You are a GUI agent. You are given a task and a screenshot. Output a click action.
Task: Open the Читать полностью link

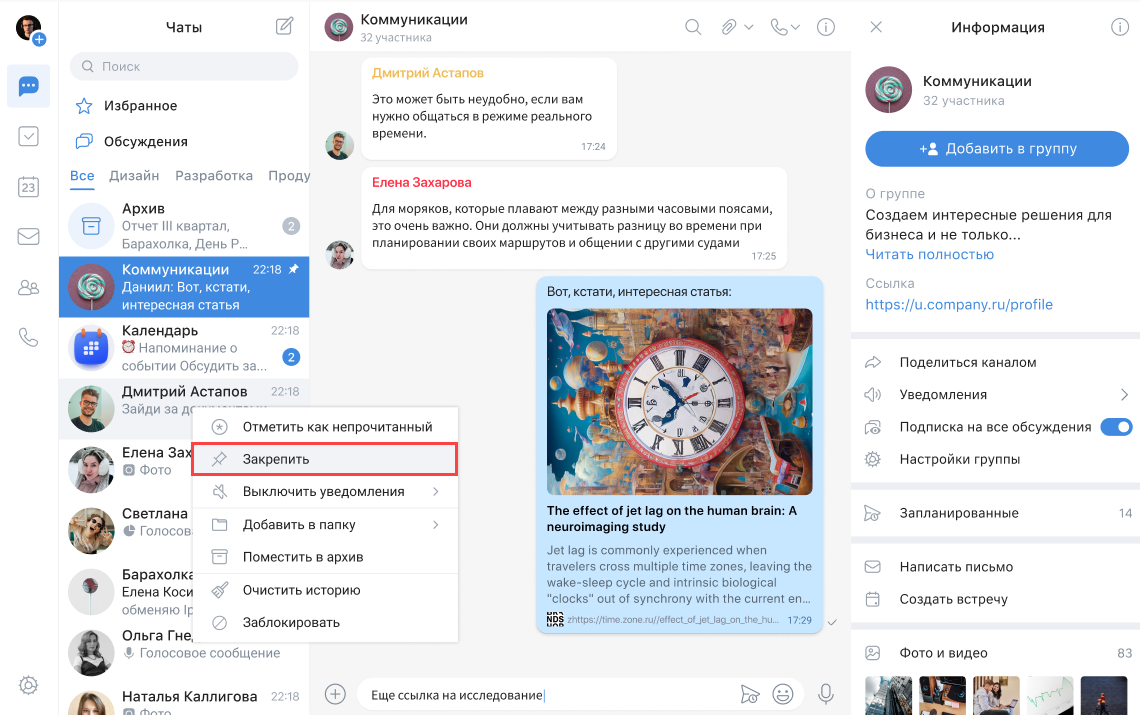point(929,254)
